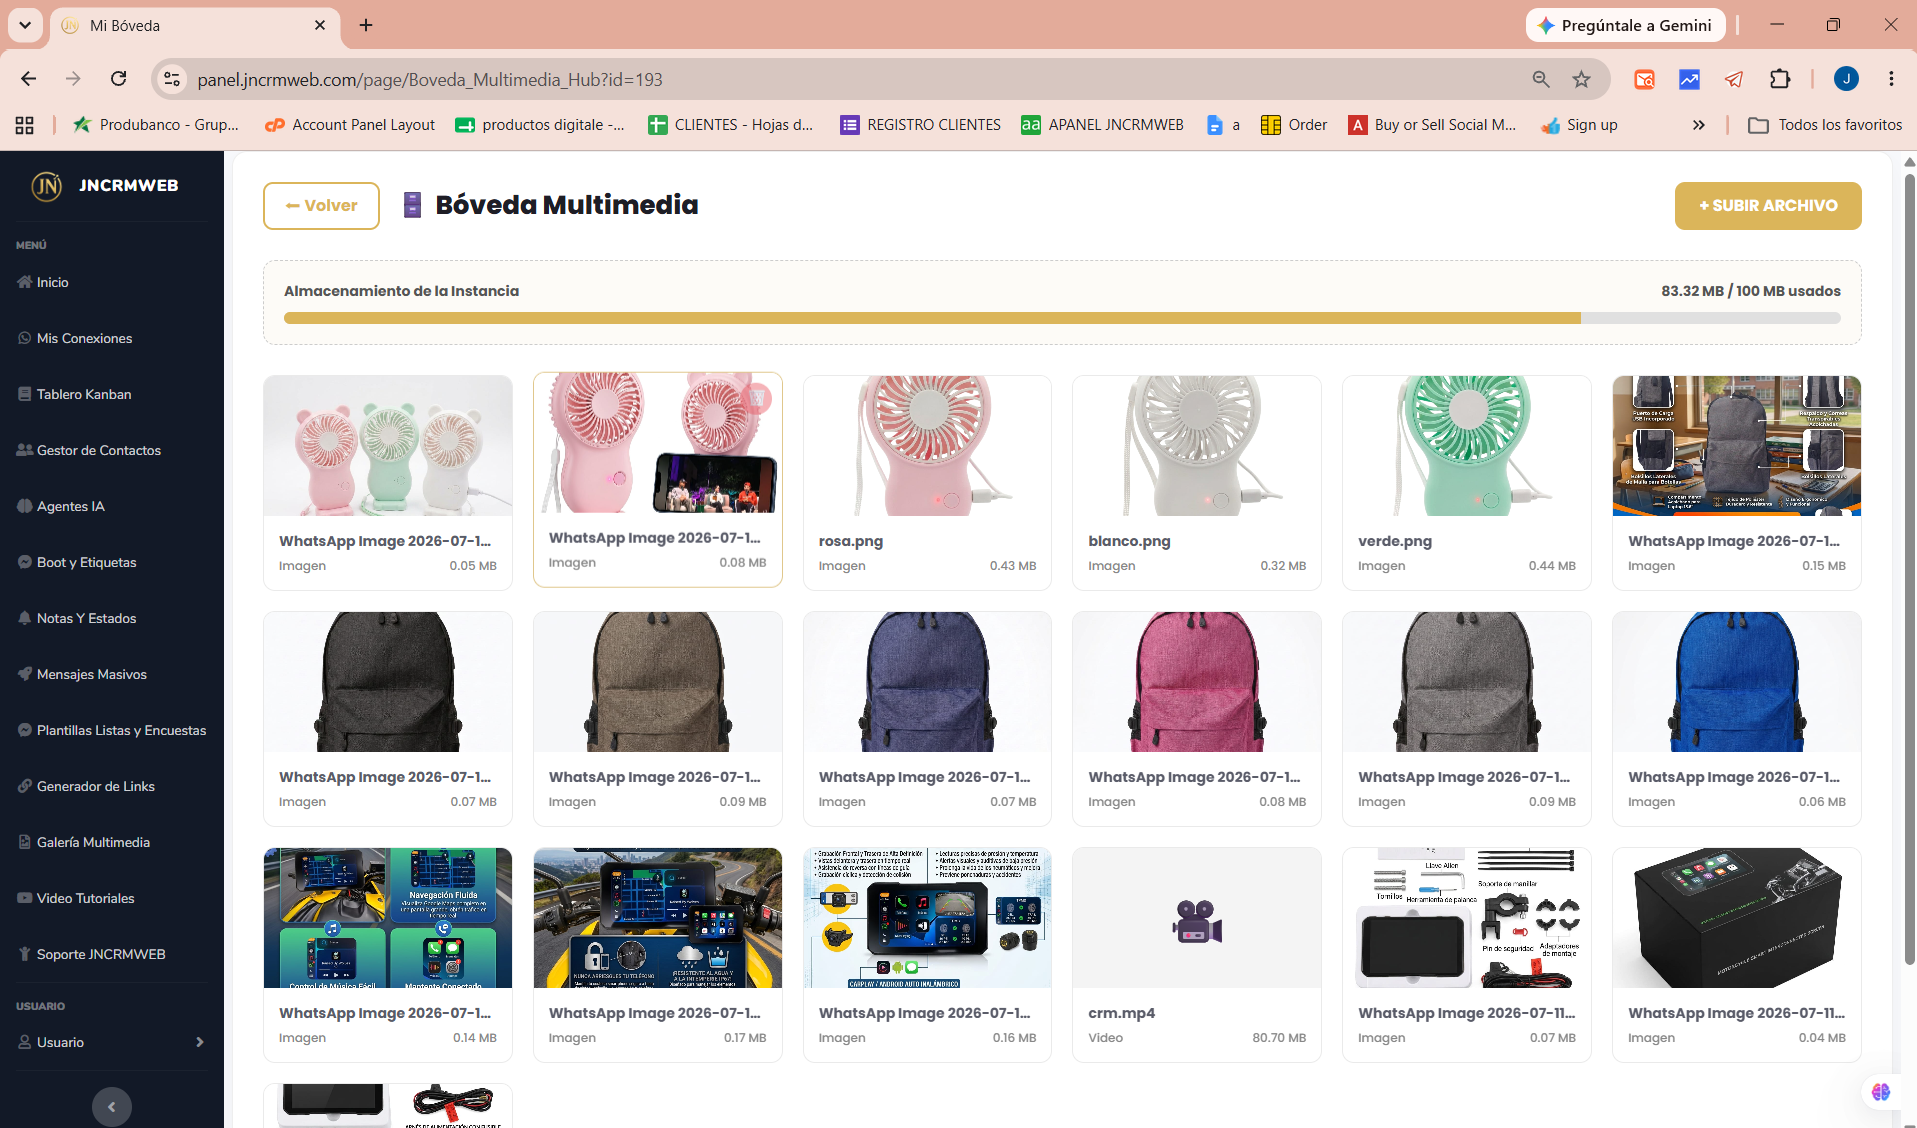Click the Volver button
1917x1128 pixels.
point(321,206)
